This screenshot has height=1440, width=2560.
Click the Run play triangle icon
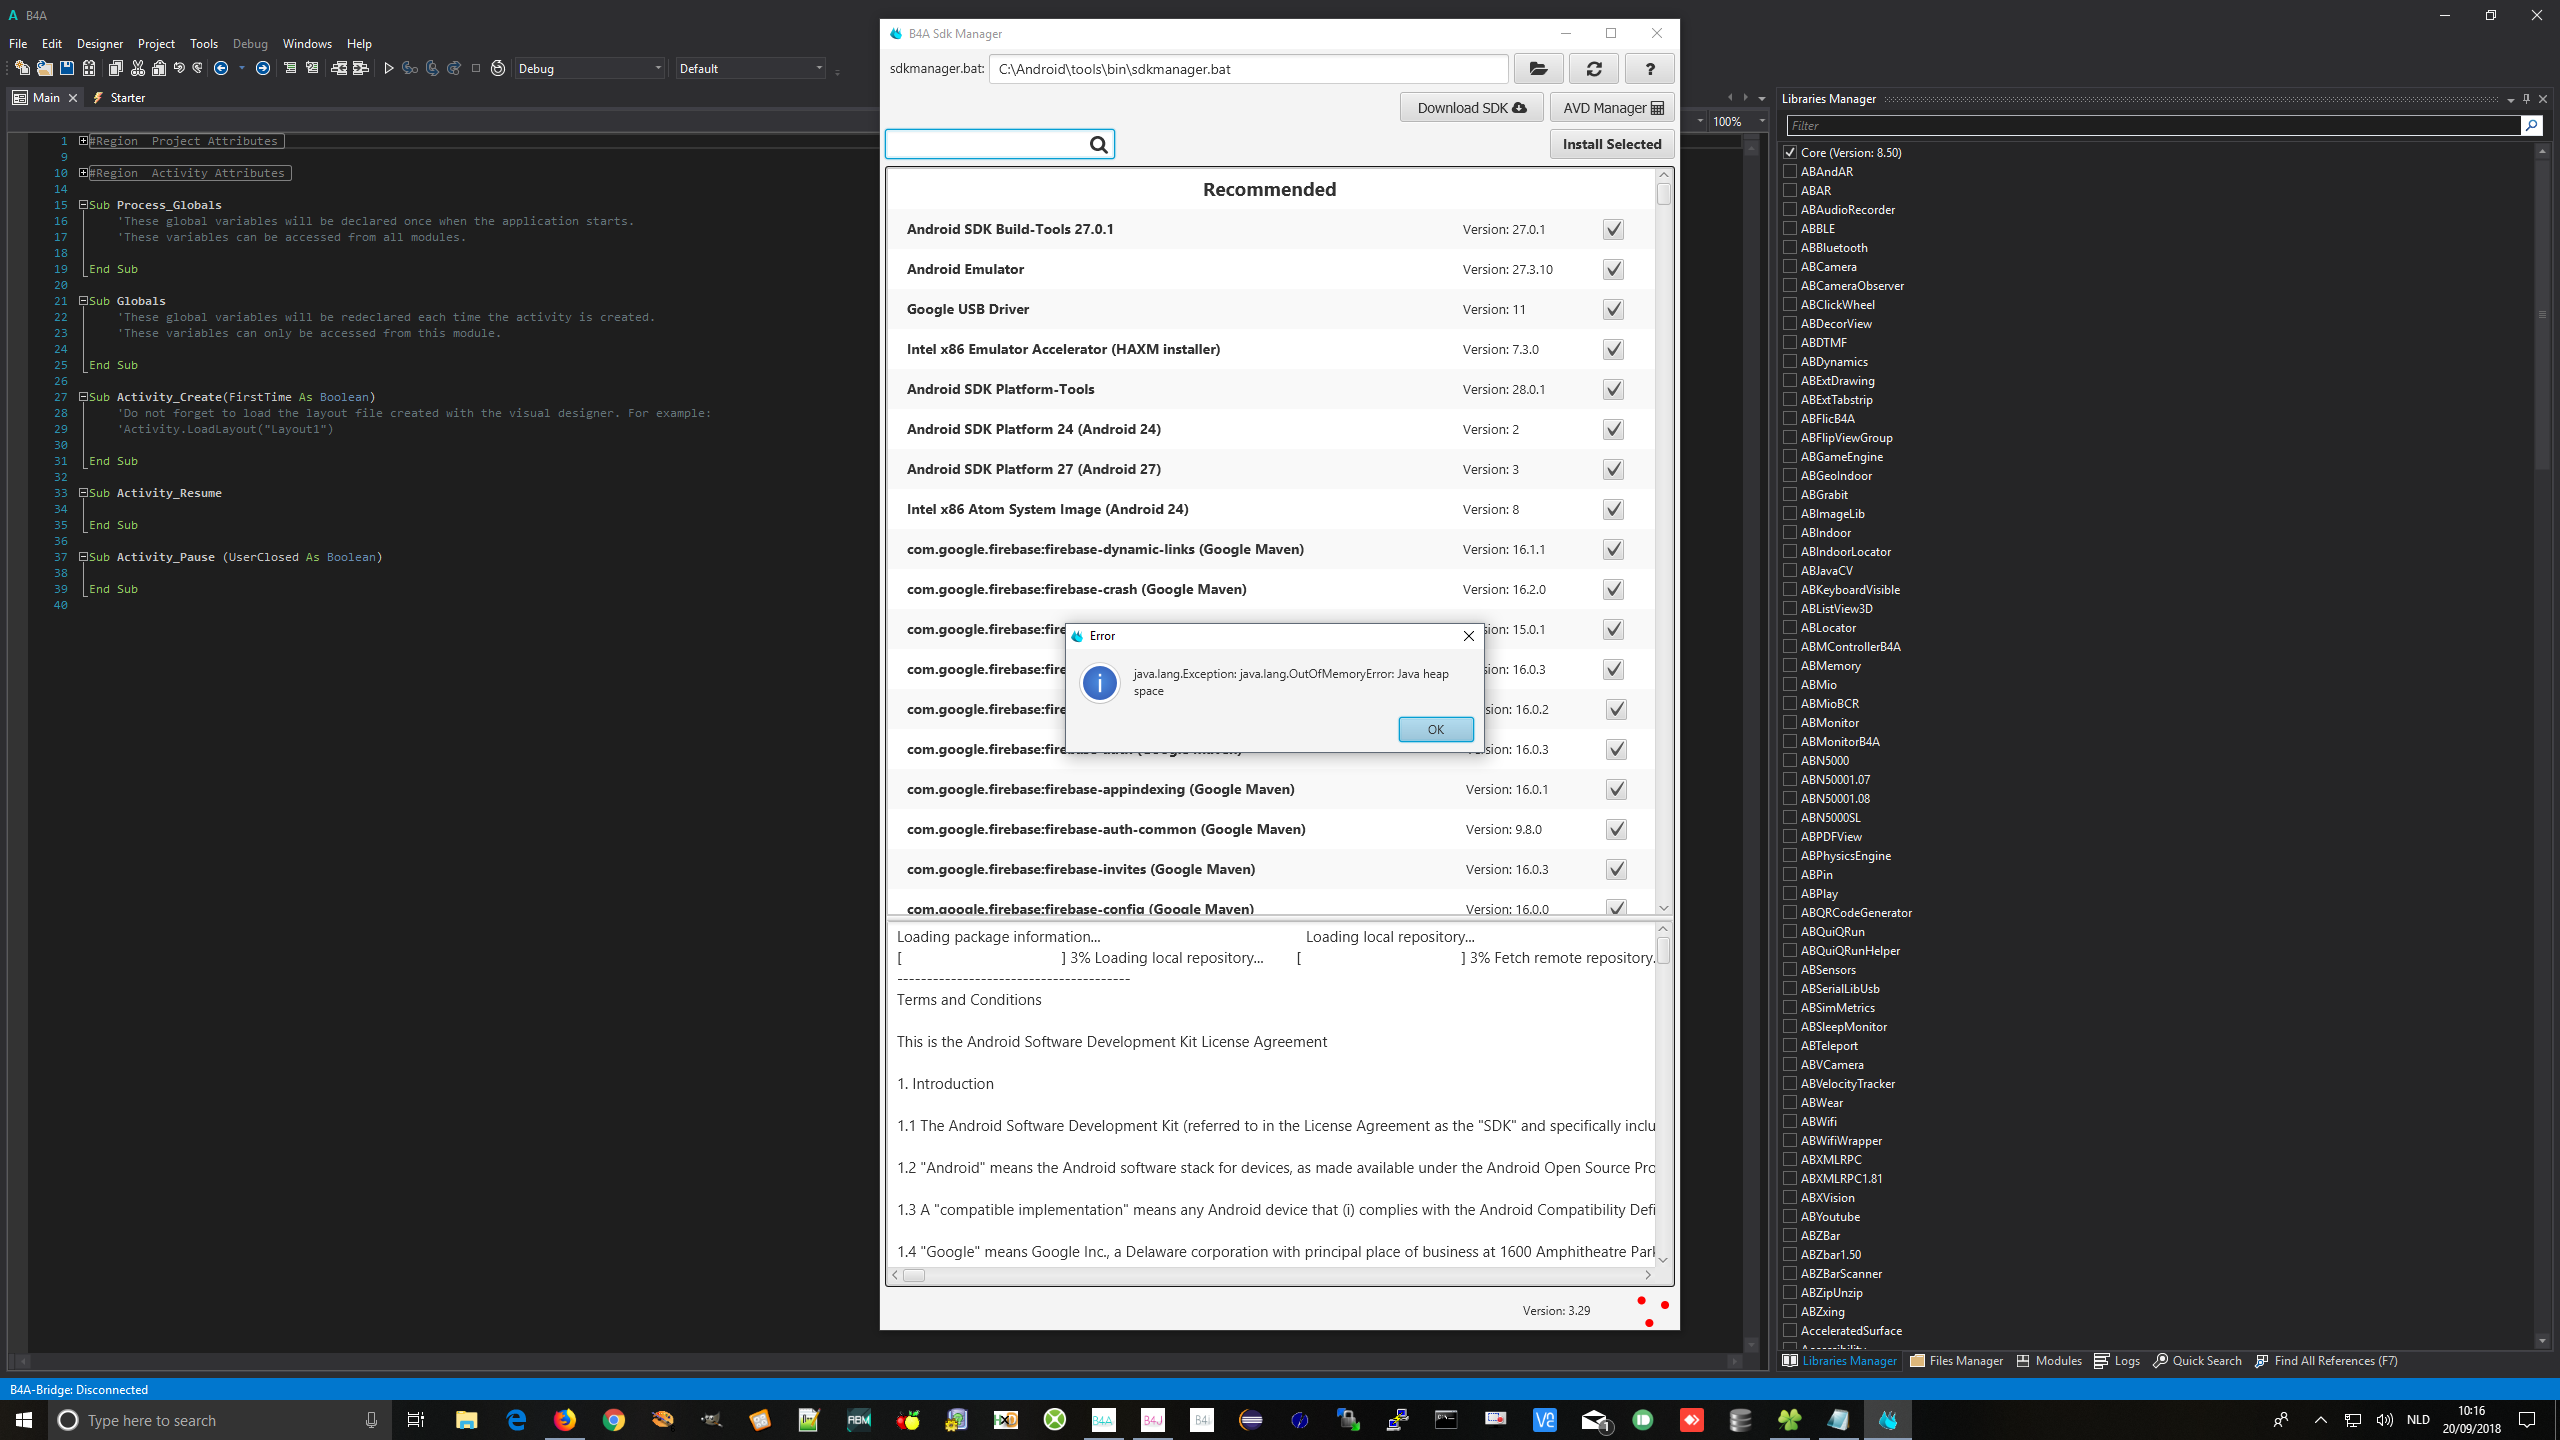(x=389, y=68)
